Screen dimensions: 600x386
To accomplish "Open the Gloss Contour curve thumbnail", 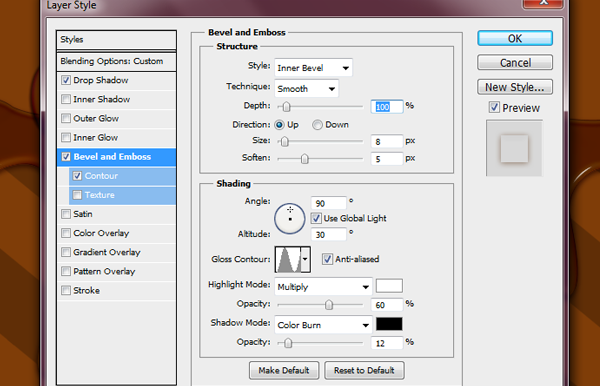I will point(288,259).
